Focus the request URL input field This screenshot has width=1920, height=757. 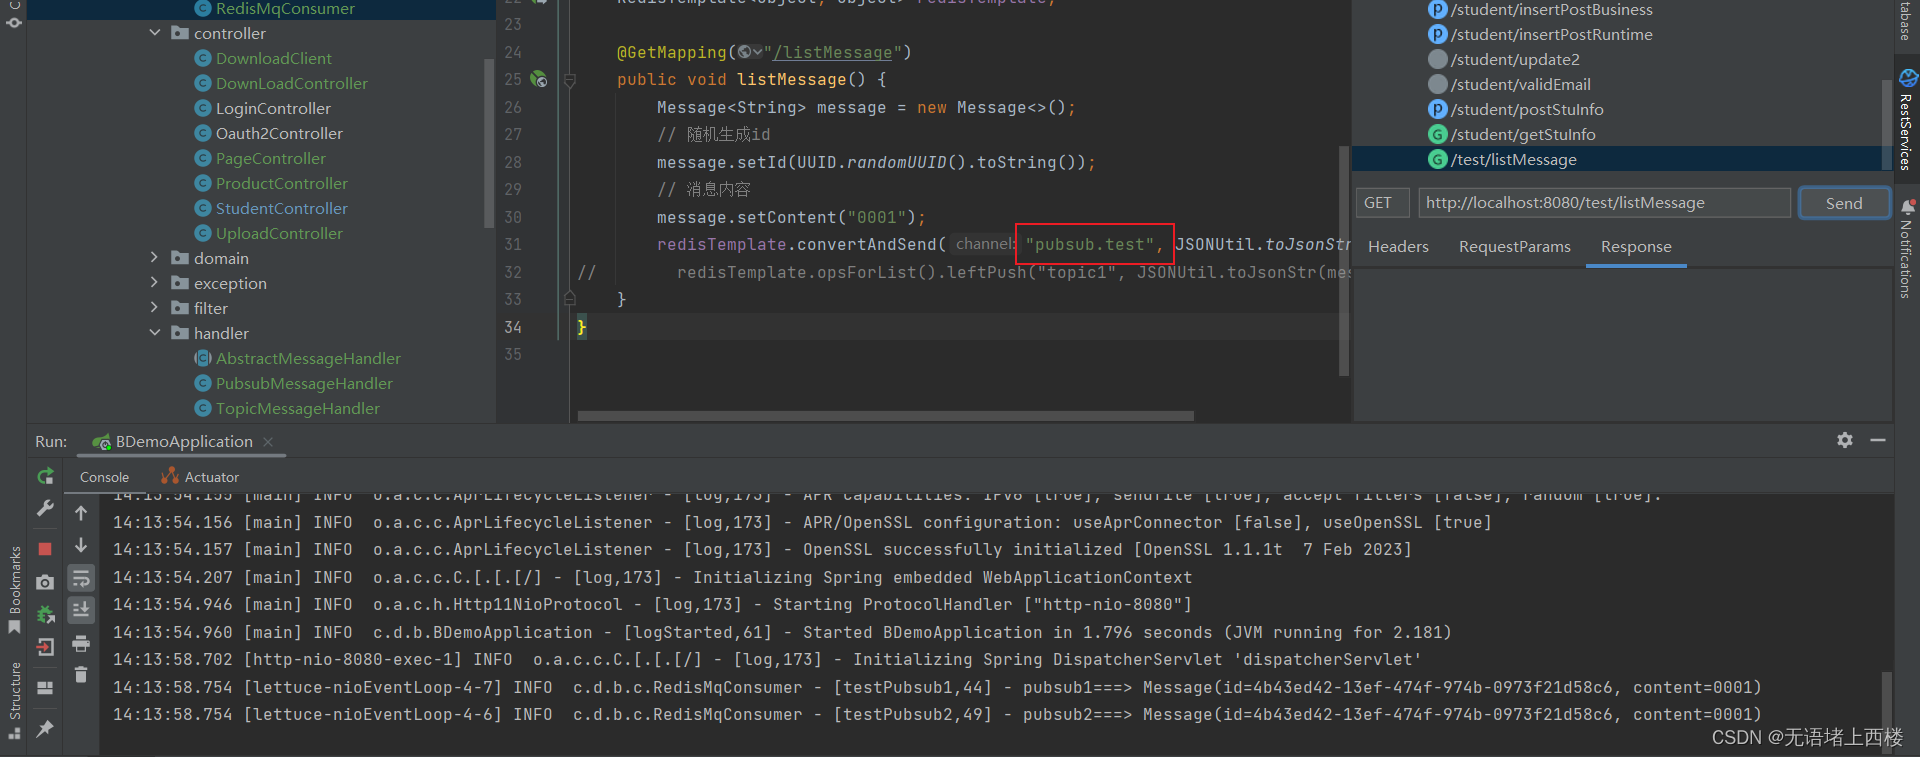[1604, 203]
